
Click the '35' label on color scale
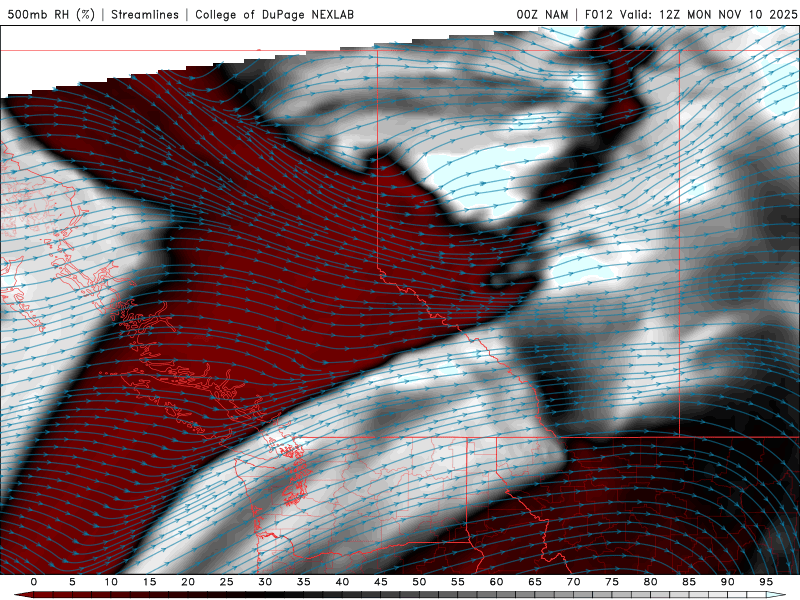(304, 582)
